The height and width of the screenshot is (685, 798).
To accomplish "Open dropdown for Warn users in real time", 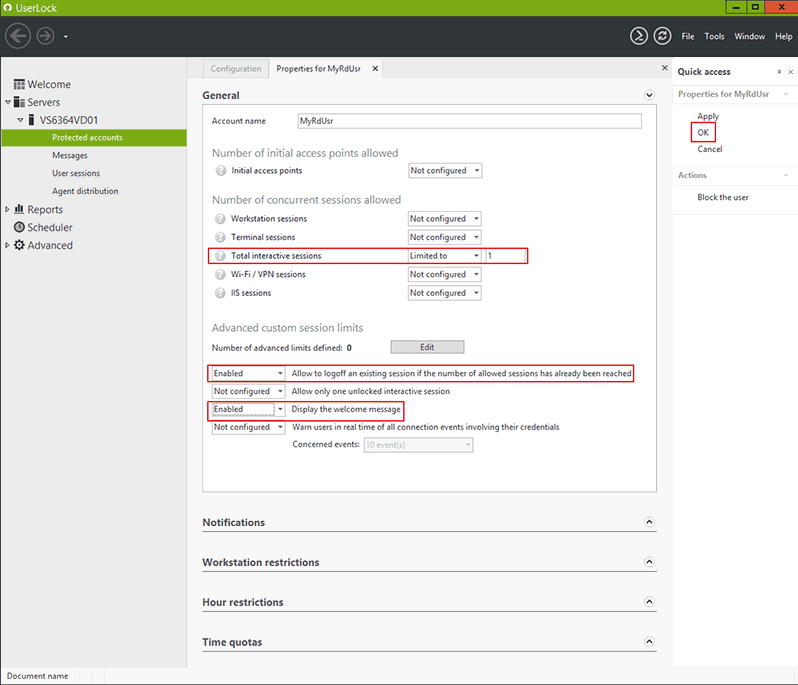I will pyautogui.click(x=248, y=427).
